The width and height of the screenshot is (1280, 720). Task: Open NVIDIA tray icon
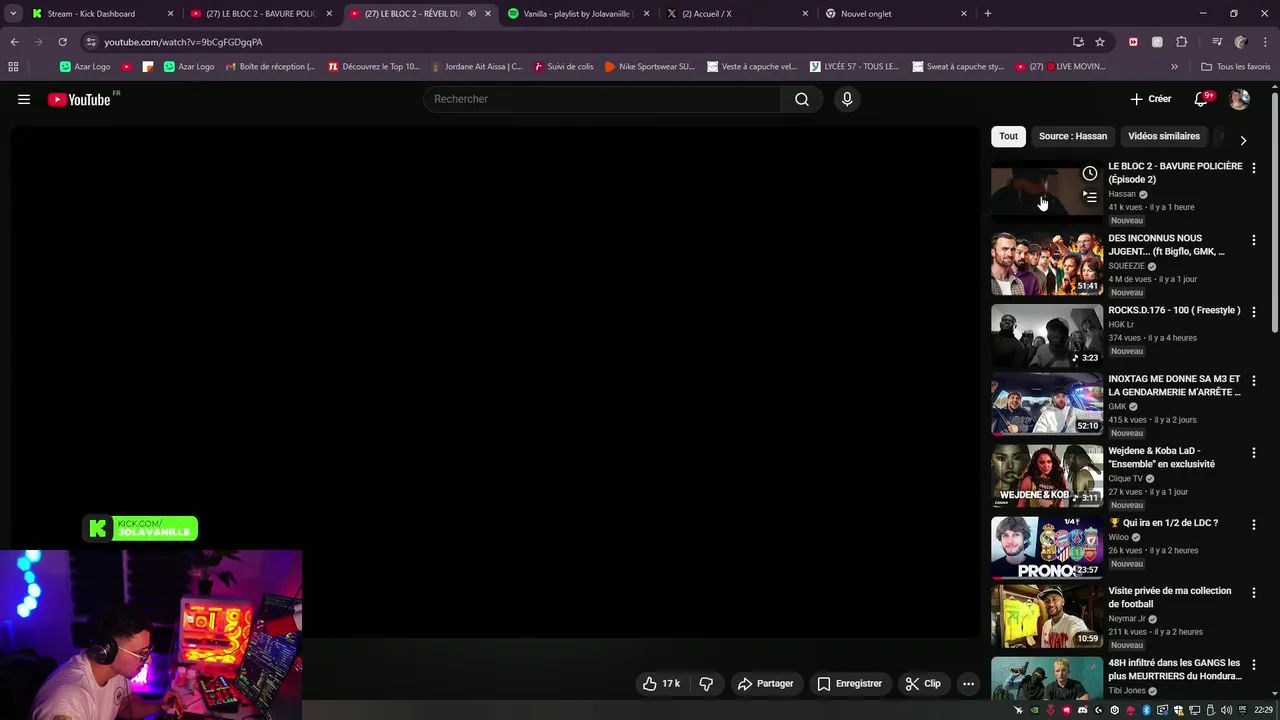[1034, 710]
